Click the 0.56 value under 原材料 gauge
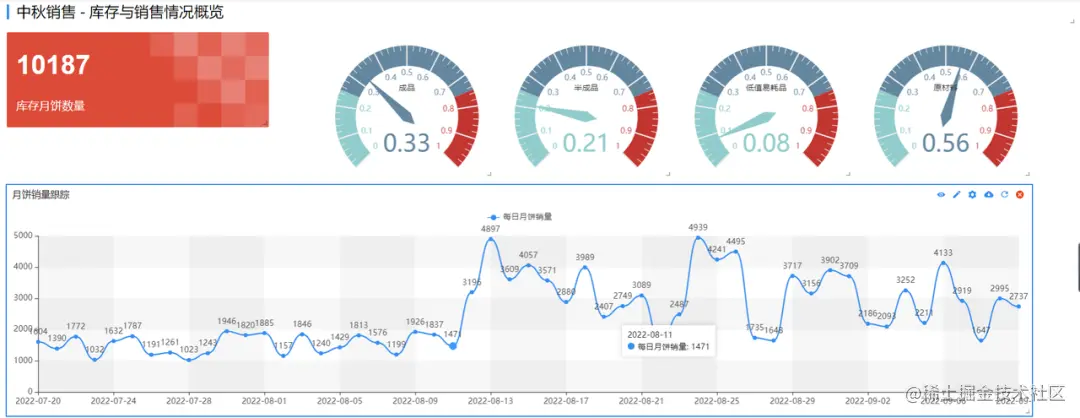This screenshot has width=1080, height=418. click(x=945, y=143)
